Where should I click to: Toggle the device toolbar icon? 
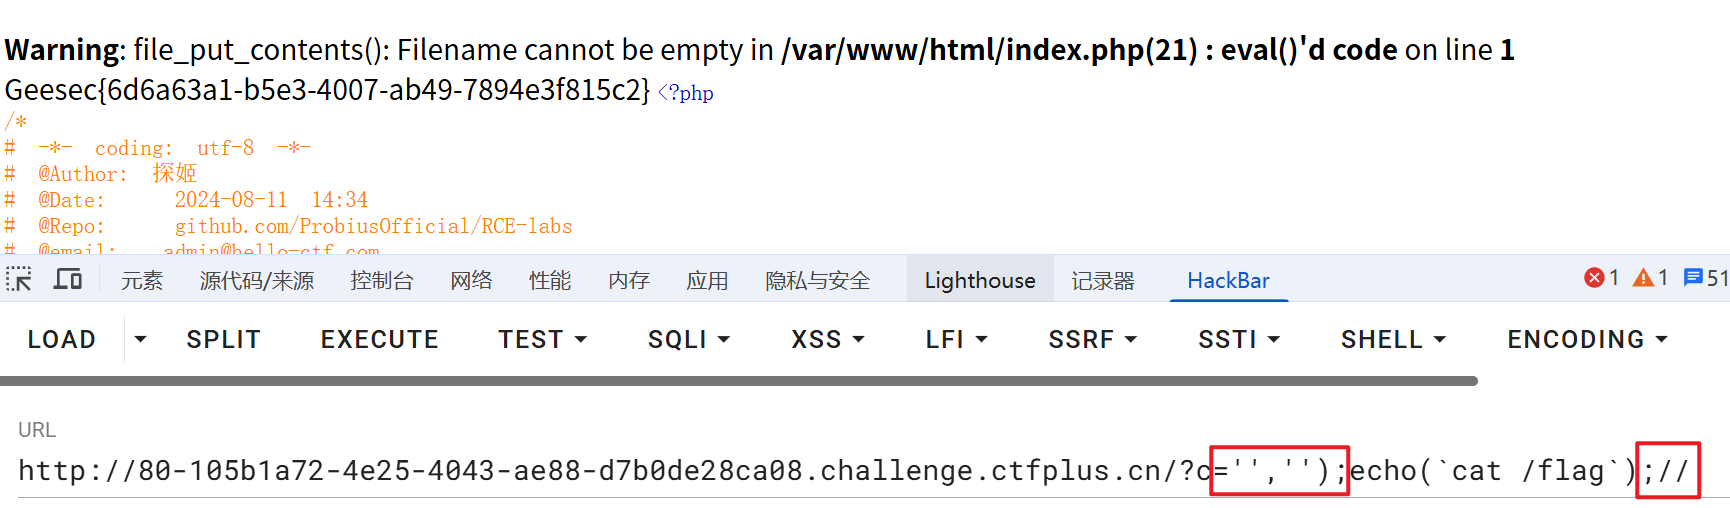tap(68, 279)
